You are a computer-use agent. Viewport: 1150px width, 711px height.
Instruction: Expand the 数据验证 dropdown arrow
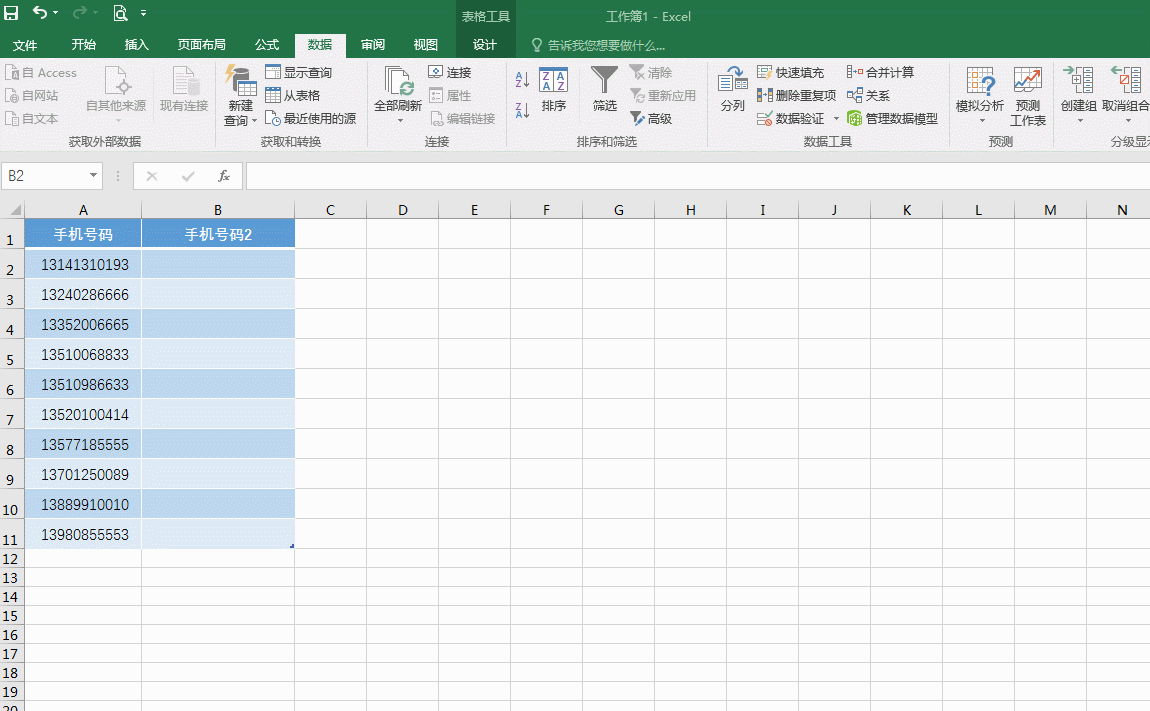click(836, 118)
